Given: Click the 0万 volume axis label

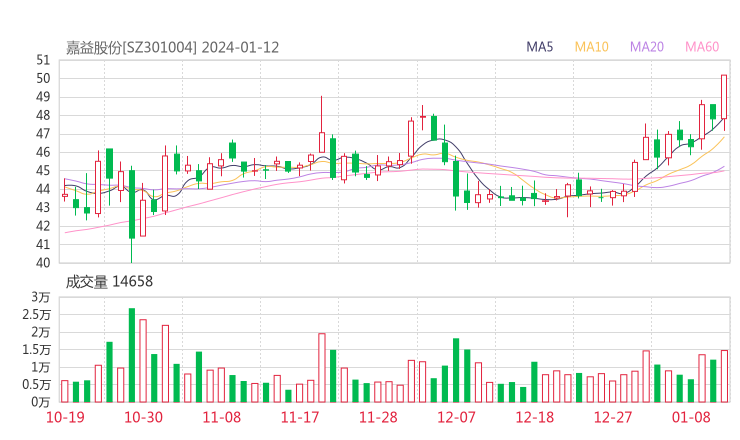Looking at the screenshot, I should pos(41,402).
